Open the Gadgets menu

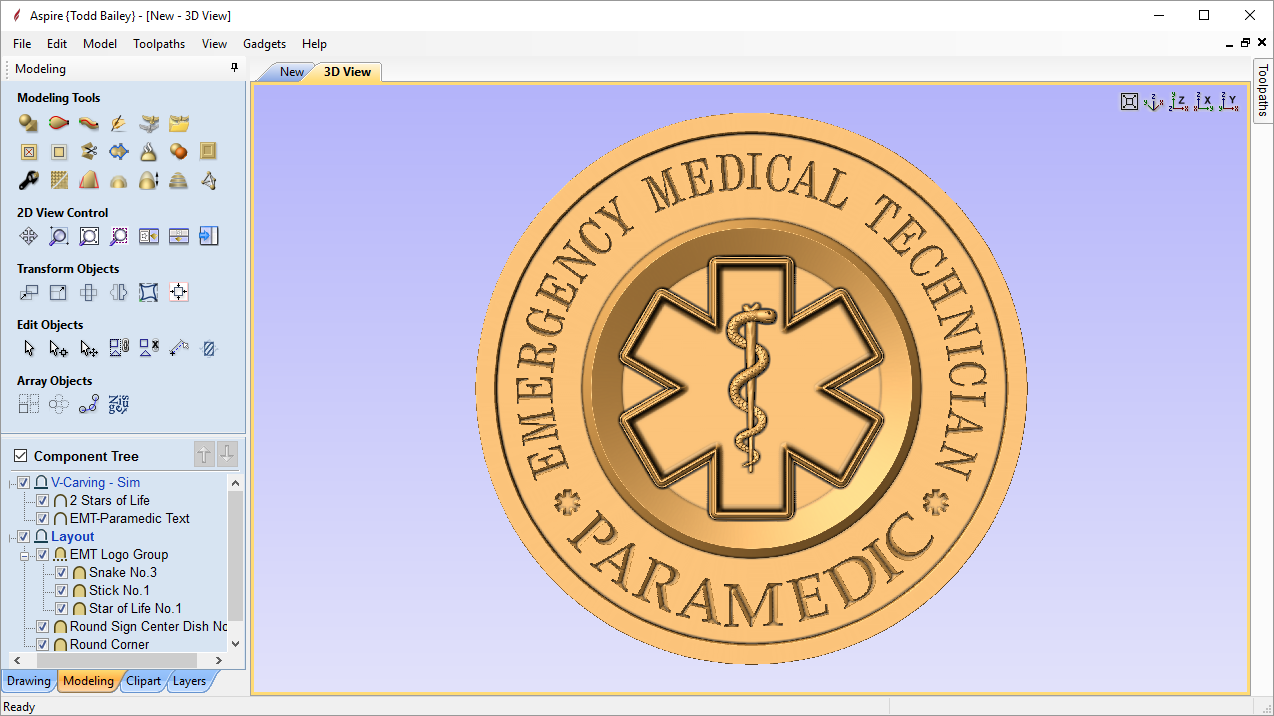pos(264,44)
